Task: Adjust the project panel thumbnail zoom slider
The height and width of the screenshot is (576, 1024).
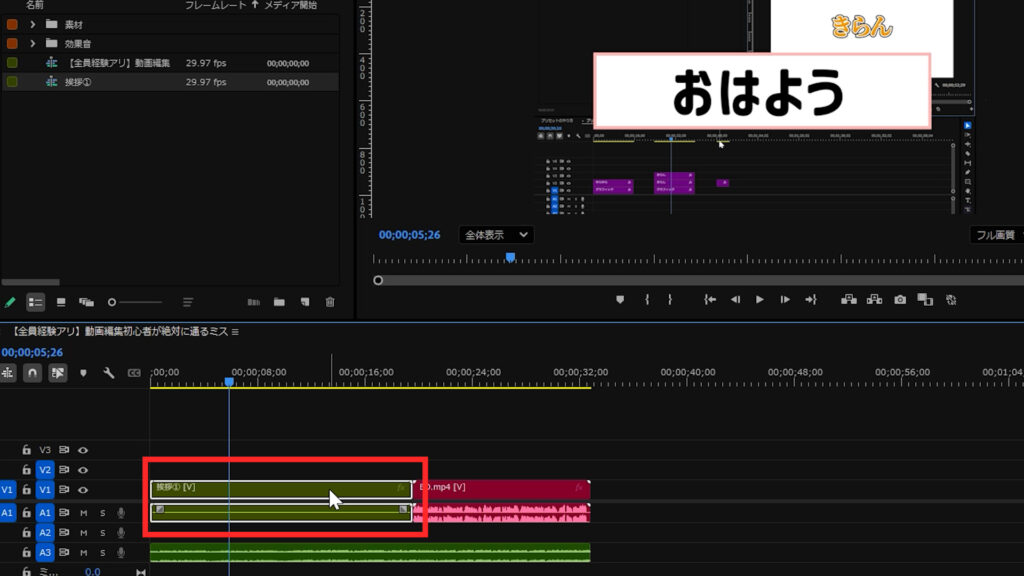Action: tap(135, 302)
